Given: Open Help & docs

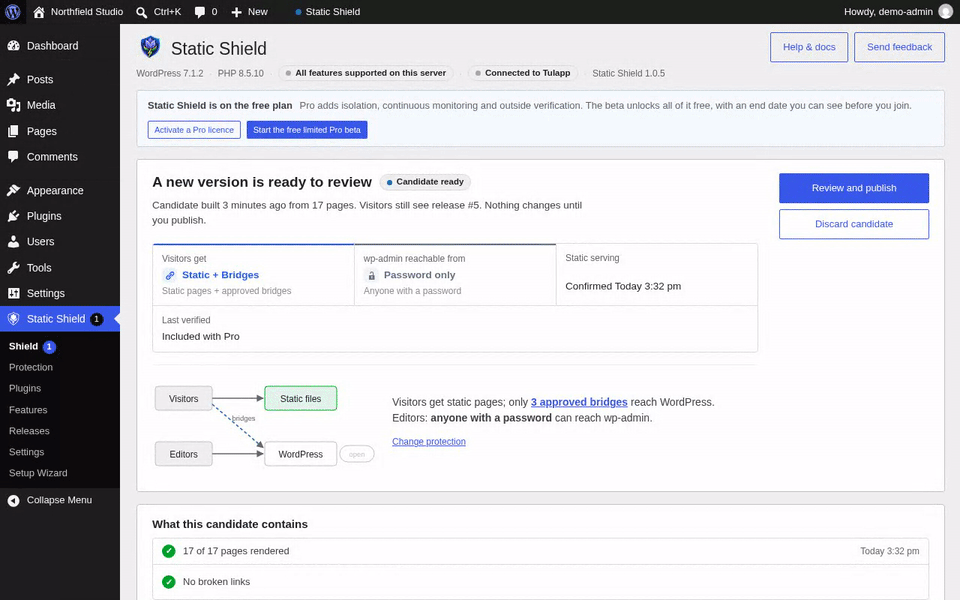Looking at the screenshot, I should [809, 47].
